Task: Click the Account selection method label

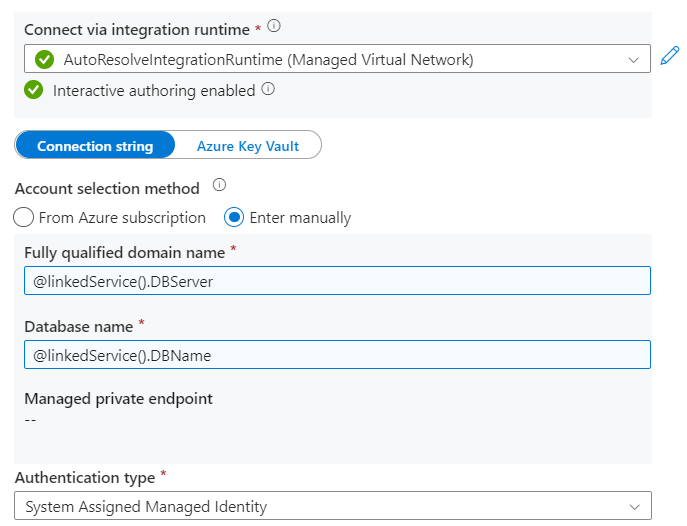Action: [x=107, y=189]
